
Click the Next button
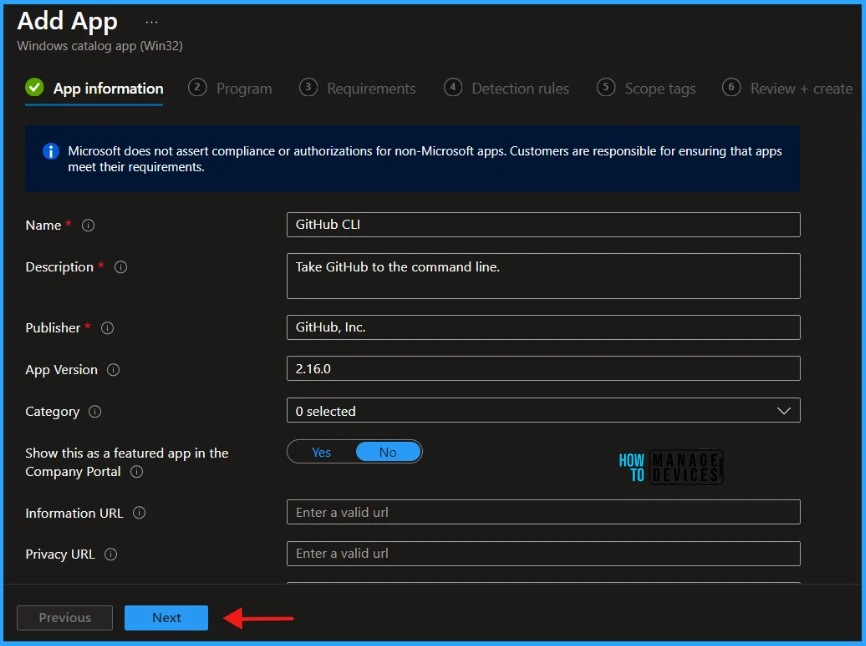[x=166, y=618]
